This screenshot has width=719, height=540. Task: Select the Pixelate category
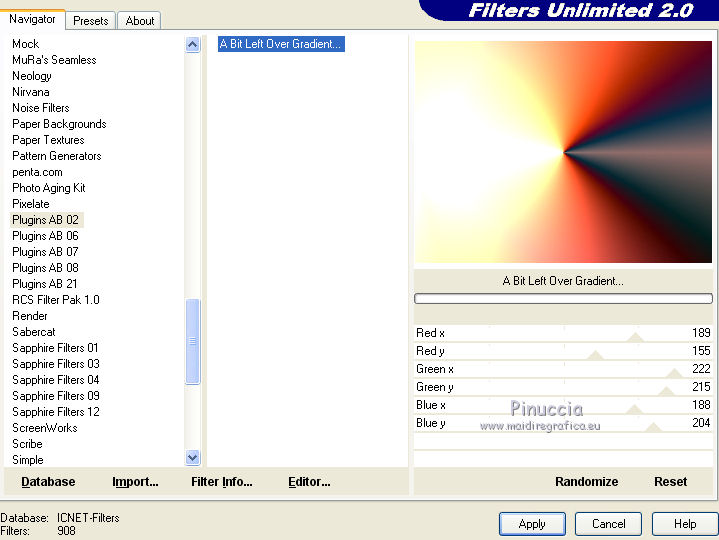(x=31, y=204)
